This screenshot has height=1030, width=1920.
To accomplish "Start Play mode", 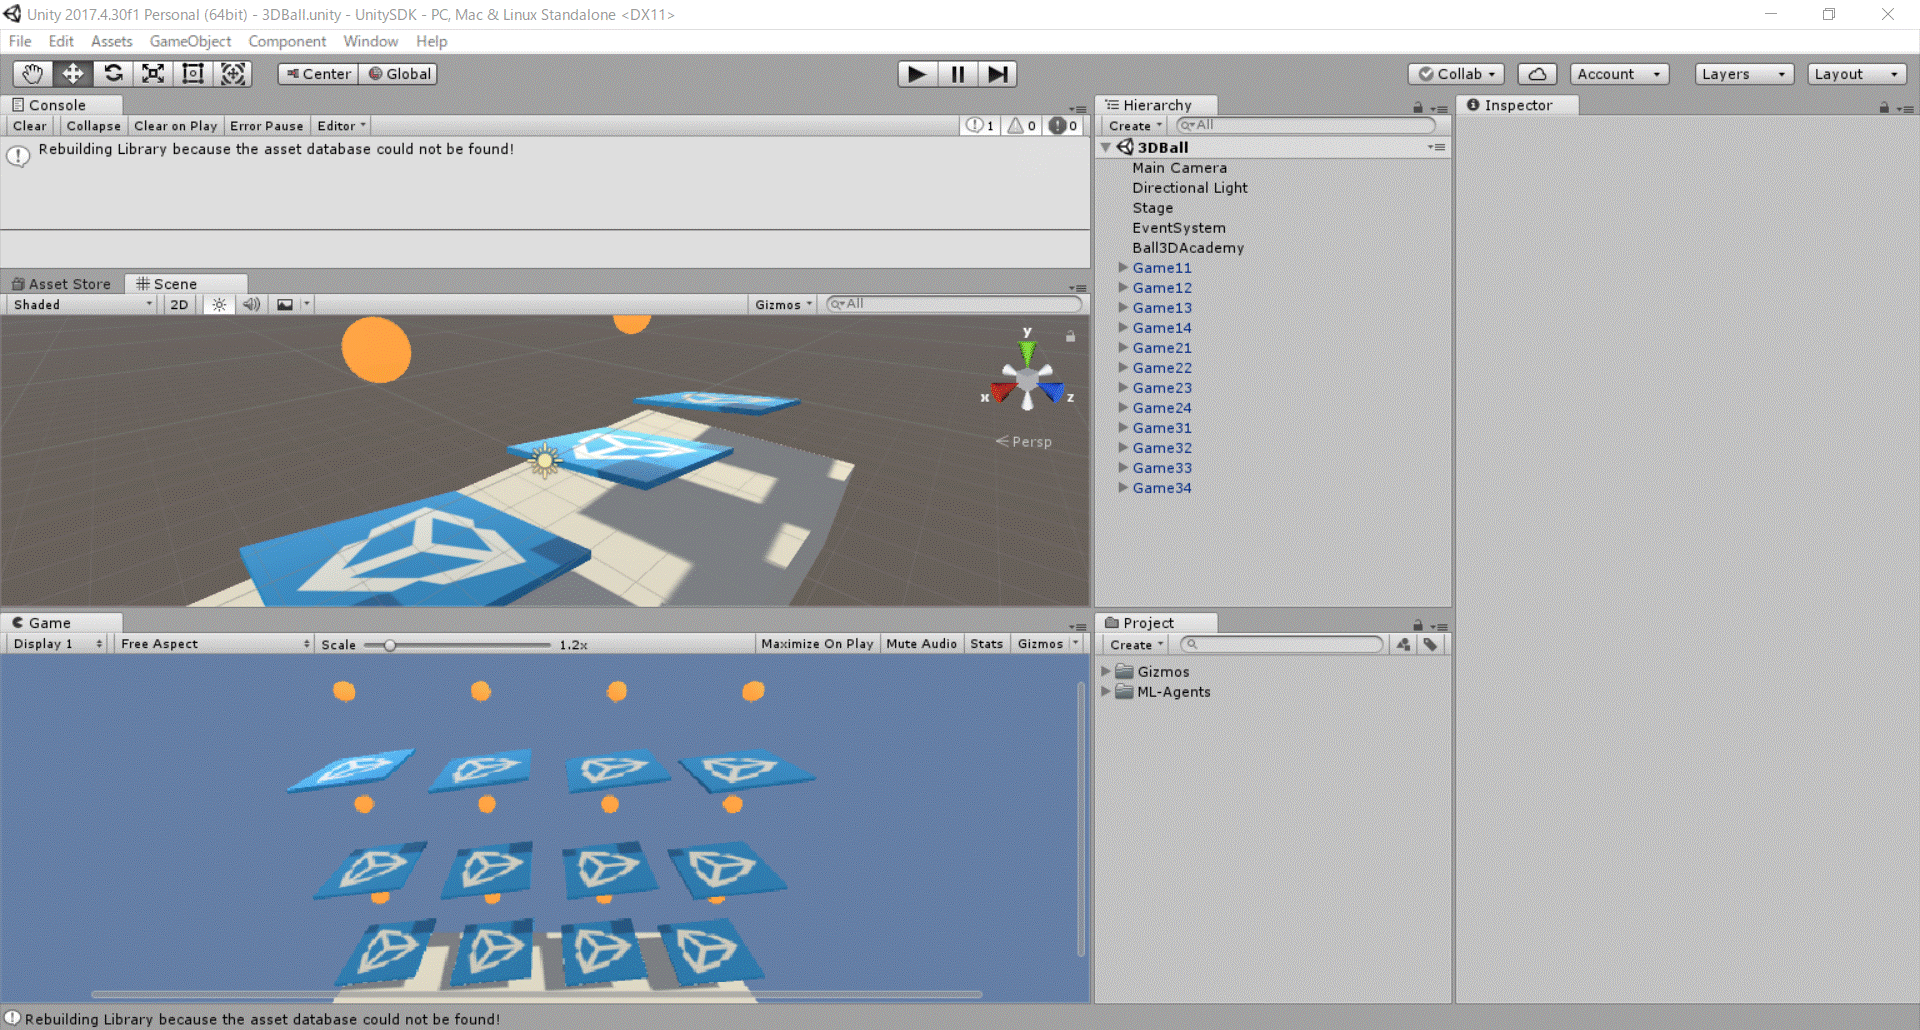I will [917, 74].
